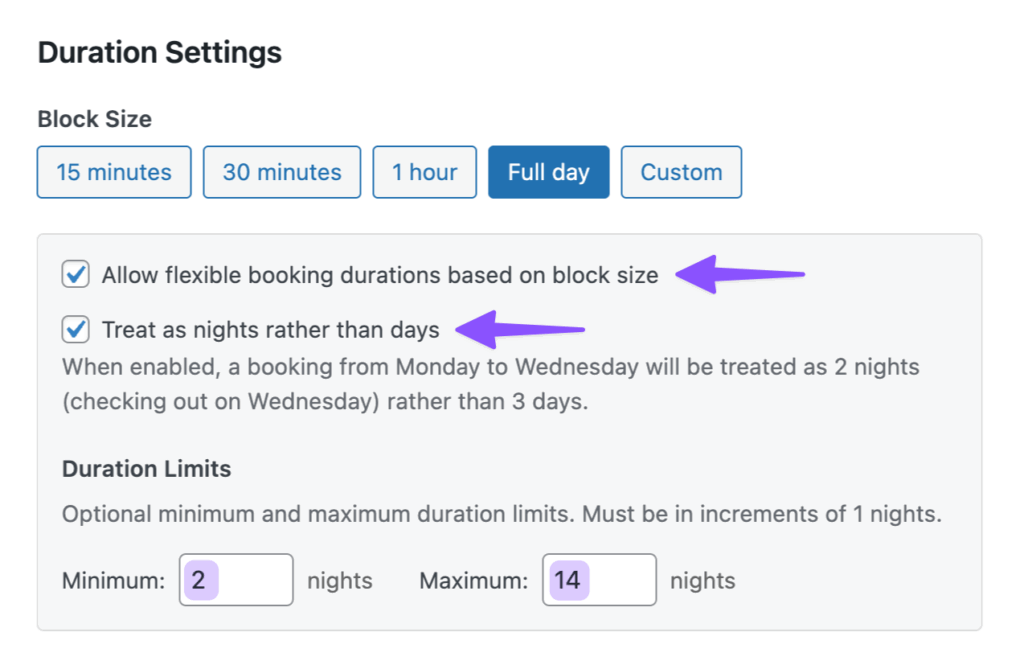This screenshot has height=669, width=1024.
Task: Click the Minimum nights input field
Action: [x=235, y=579]
